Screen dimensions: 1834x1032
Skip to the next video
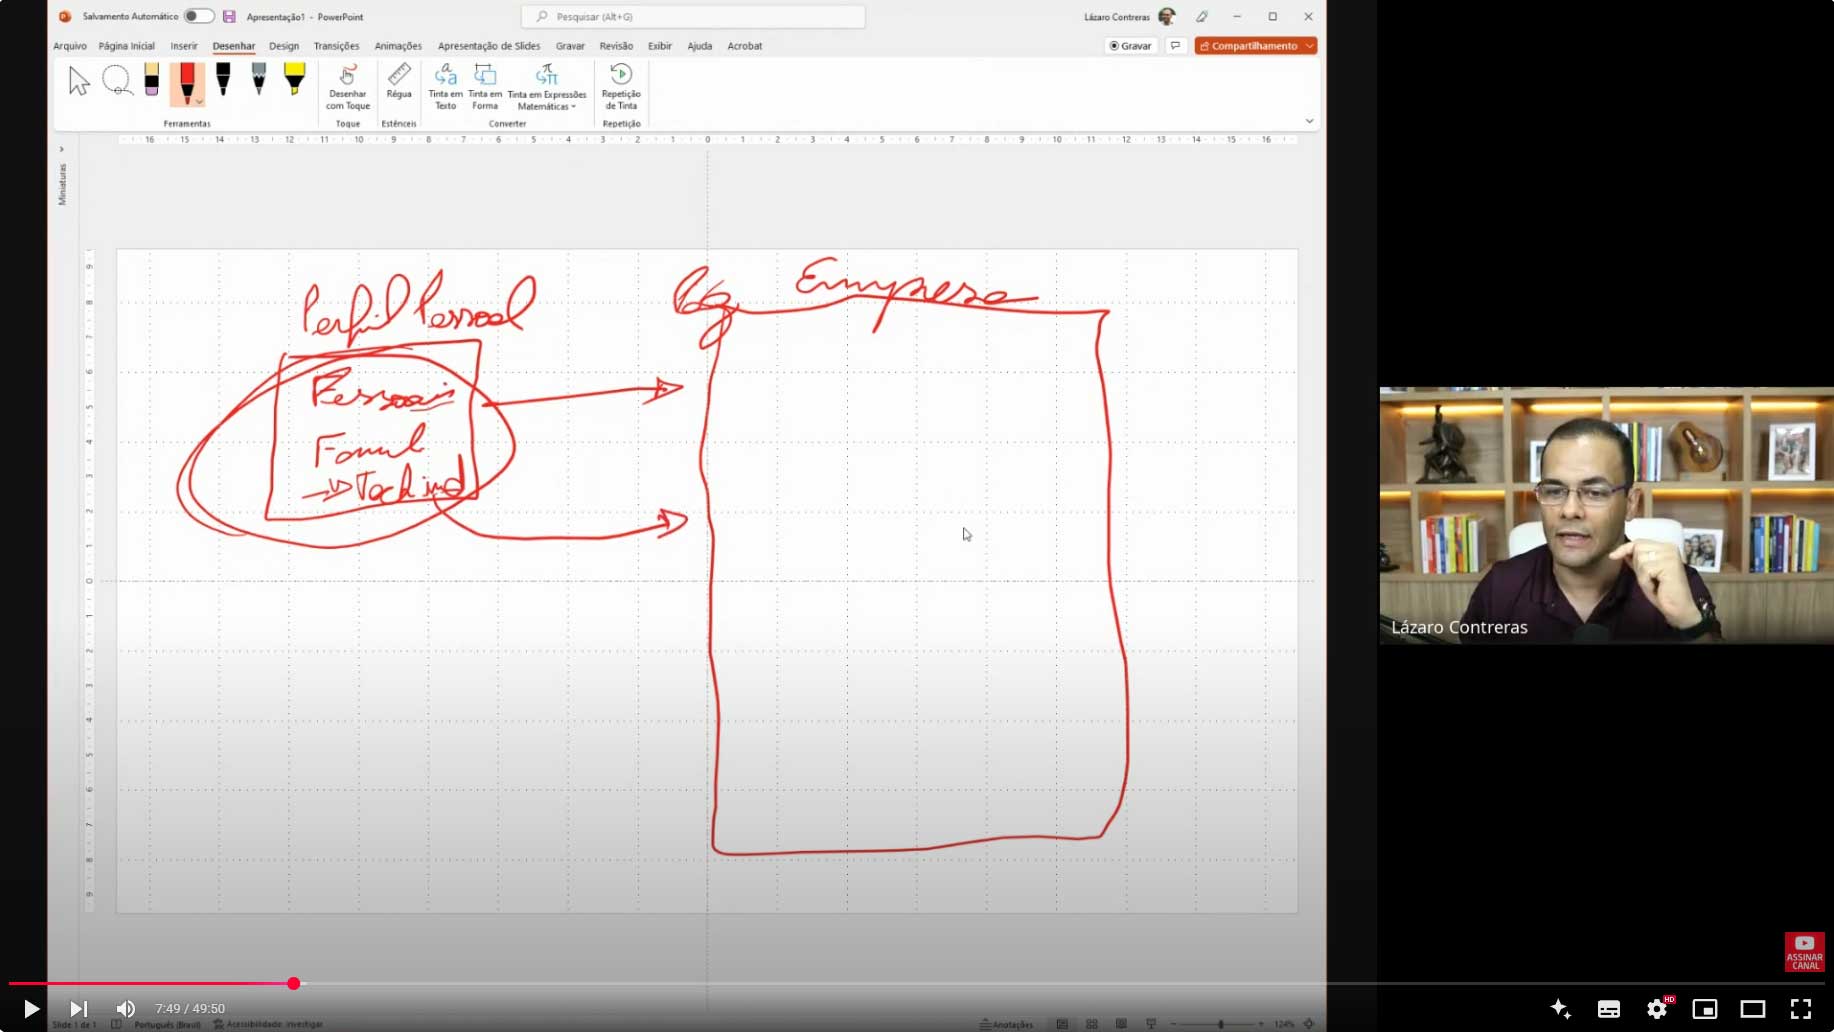[79, 1009]
